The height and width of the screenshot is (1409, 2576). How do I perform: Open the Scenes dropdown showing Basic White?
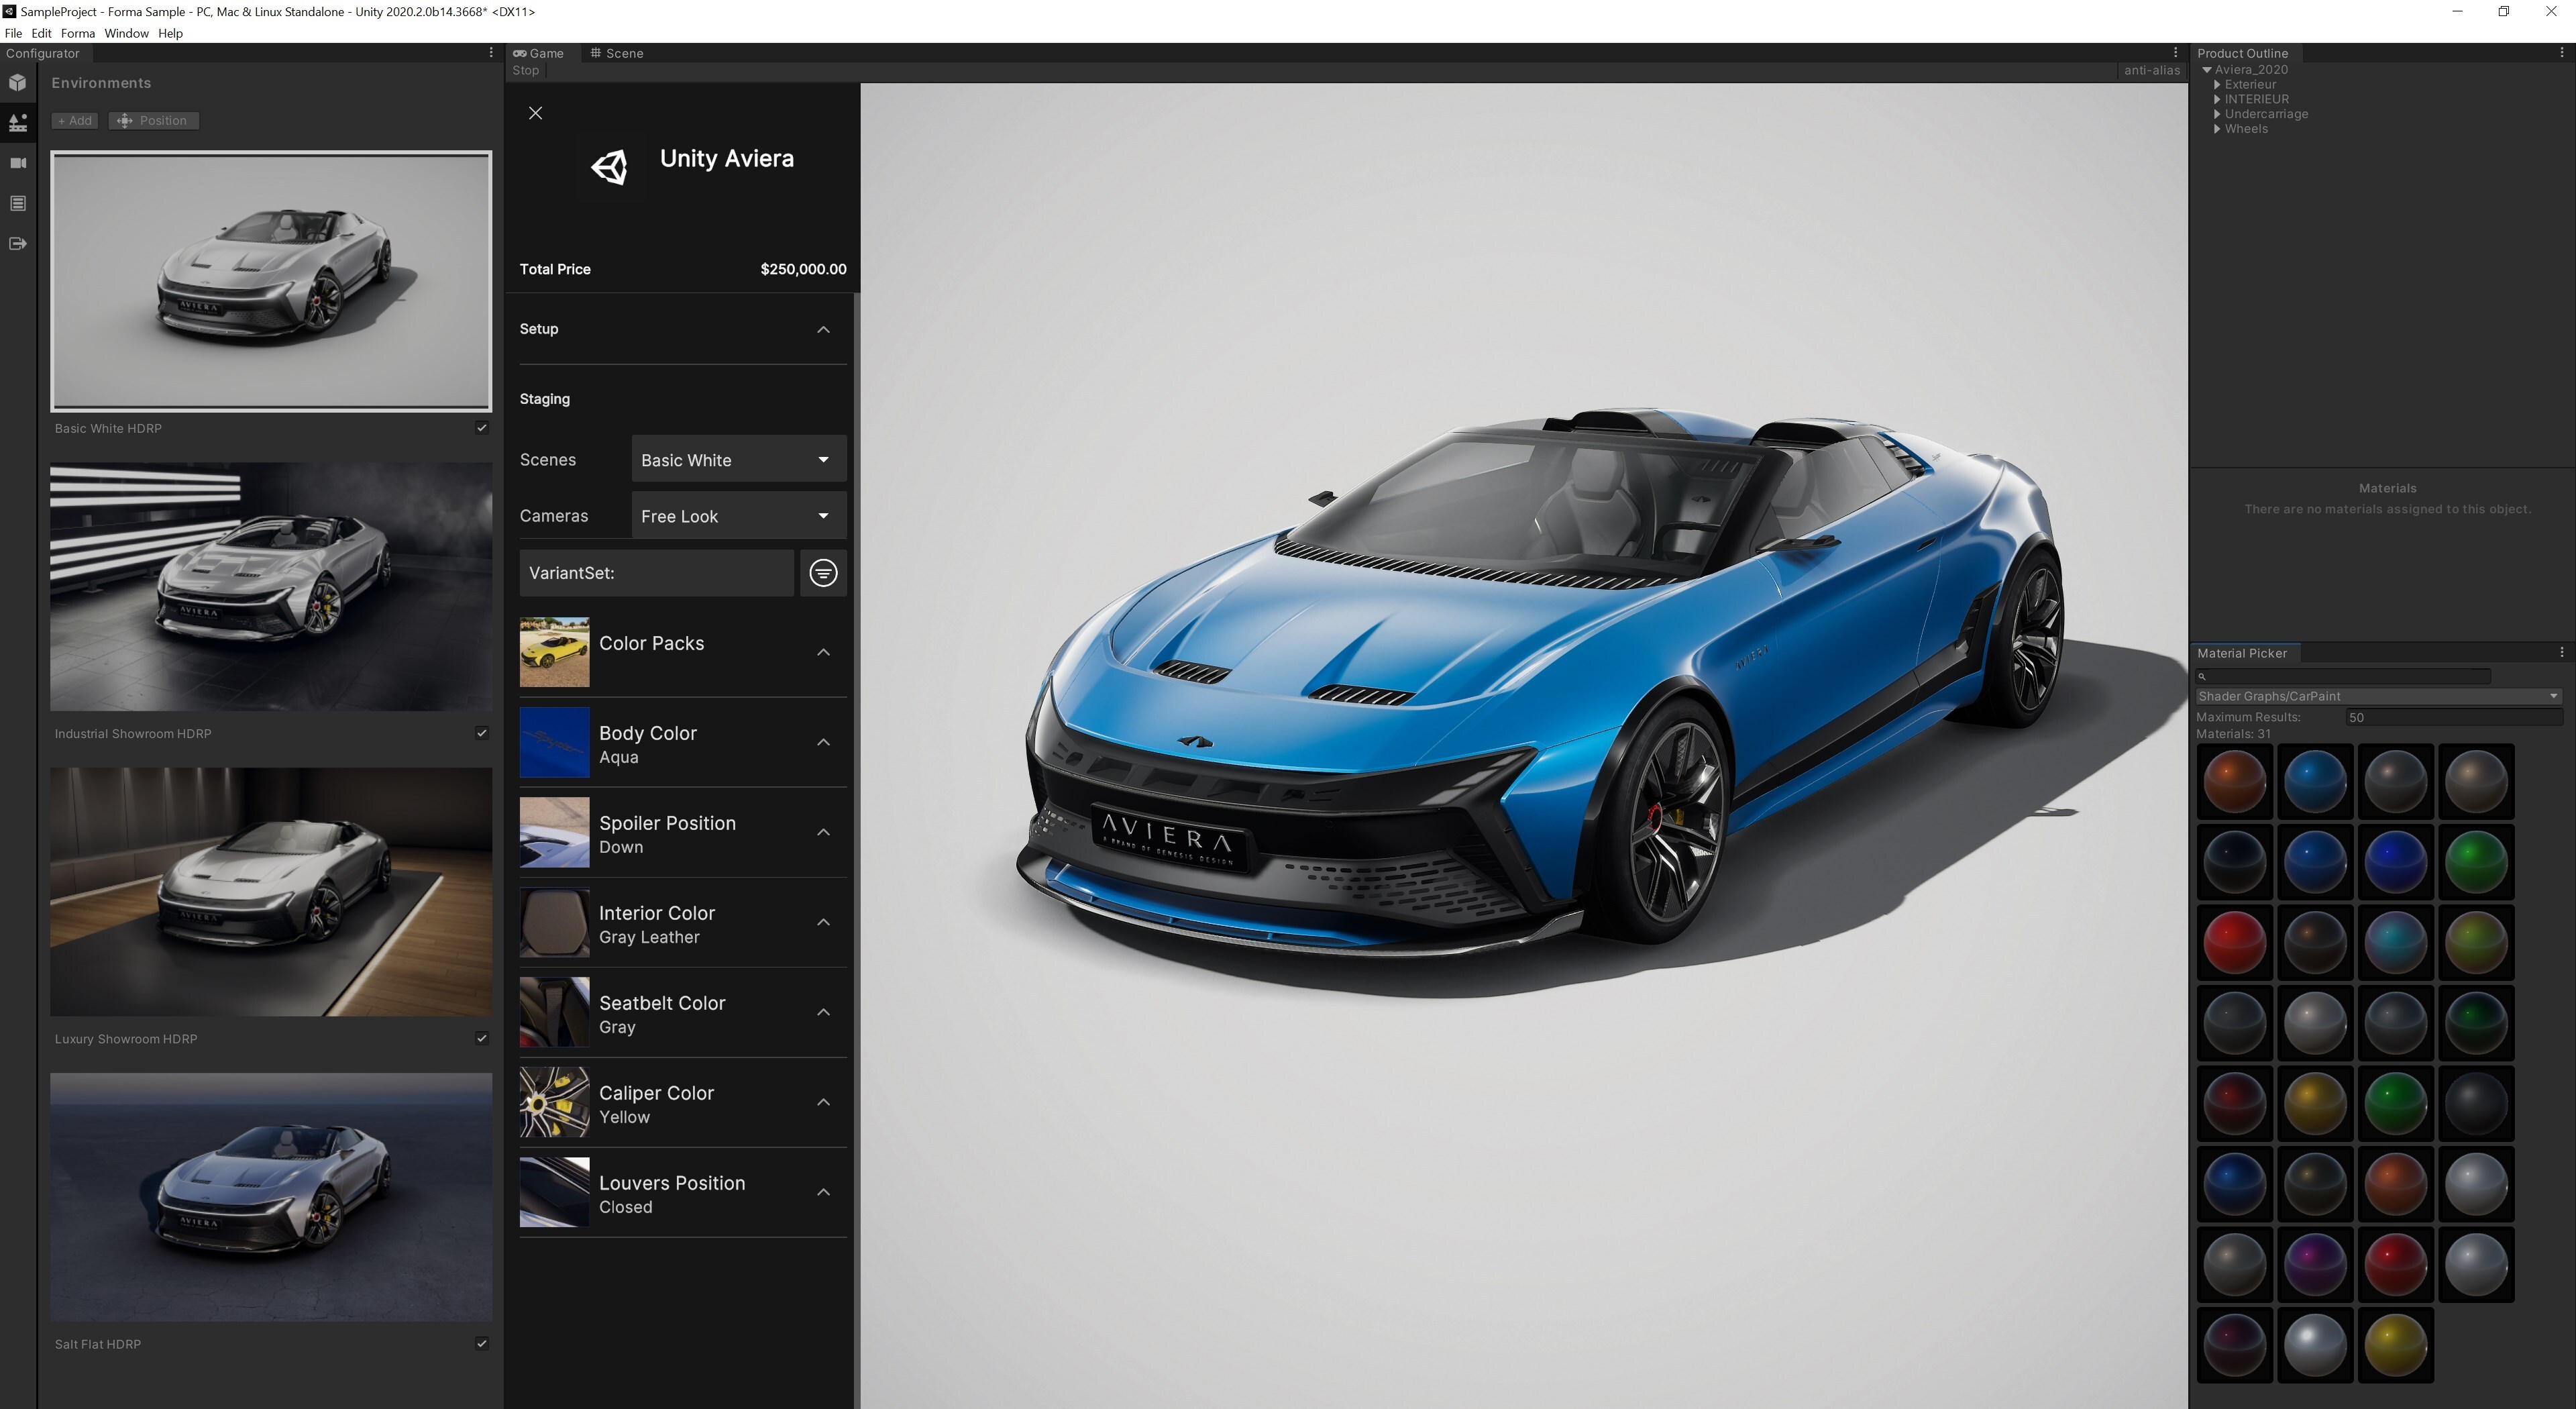click(738, 460)
